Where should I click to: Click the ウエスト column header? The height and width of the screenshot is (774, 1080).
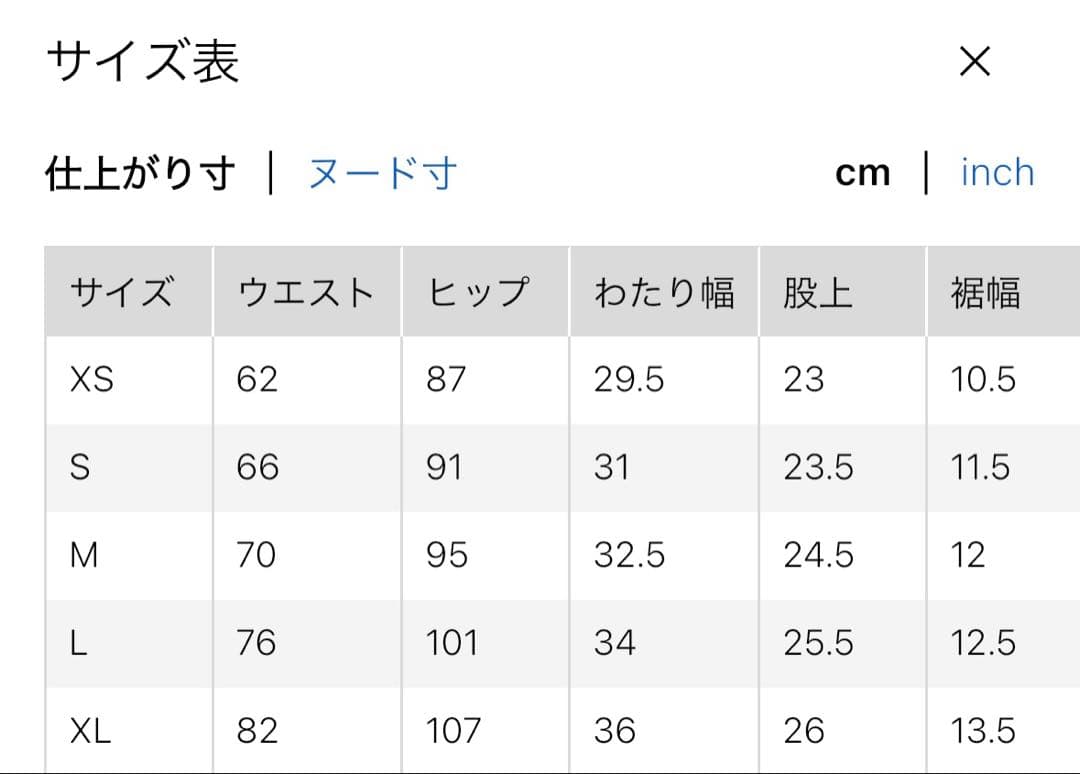click(305, 293)
